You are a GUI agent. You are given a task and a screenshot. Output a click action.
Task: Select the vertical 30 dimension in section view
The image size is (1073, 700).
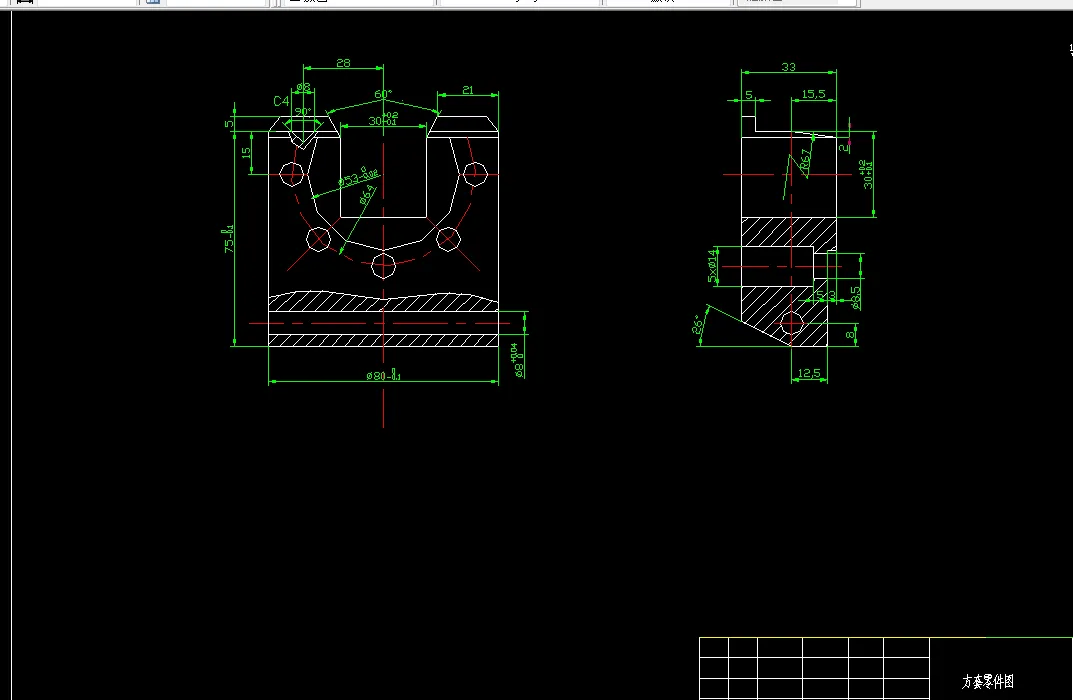click(x=867, y=174)
